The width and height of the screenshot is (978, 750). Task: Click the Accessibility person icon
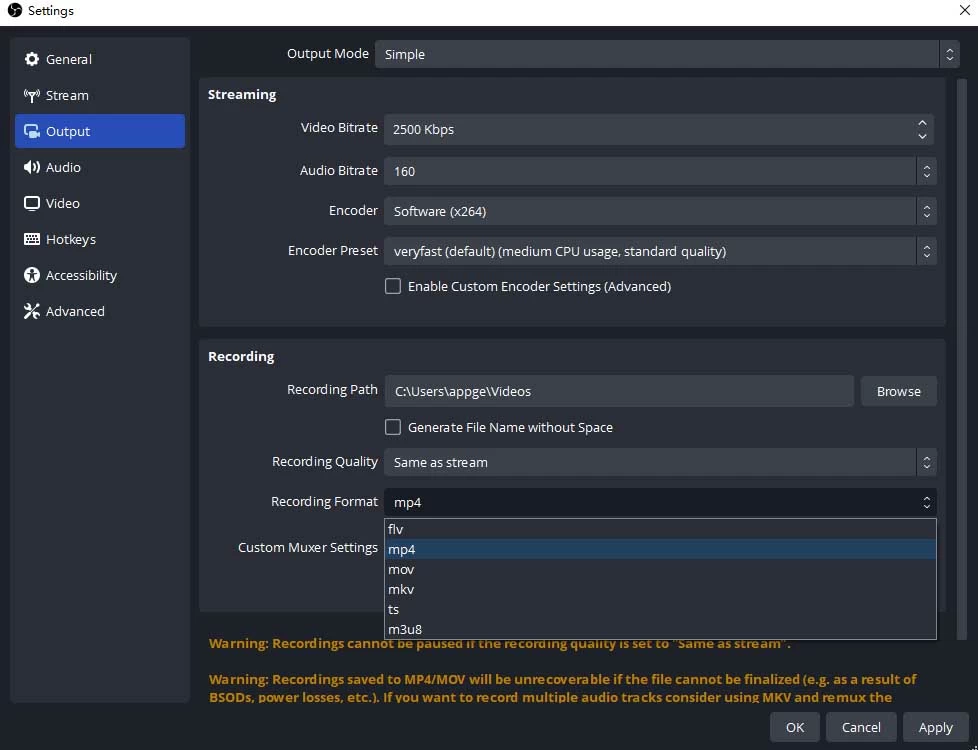(x=32, y=275)
